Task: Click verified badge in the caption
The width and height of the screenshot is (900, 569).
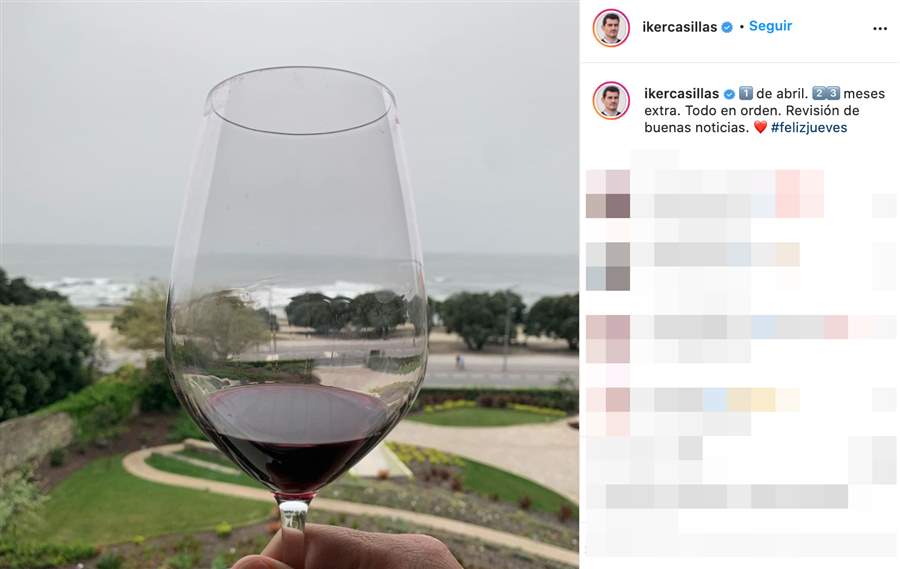Action: [729, 94]
